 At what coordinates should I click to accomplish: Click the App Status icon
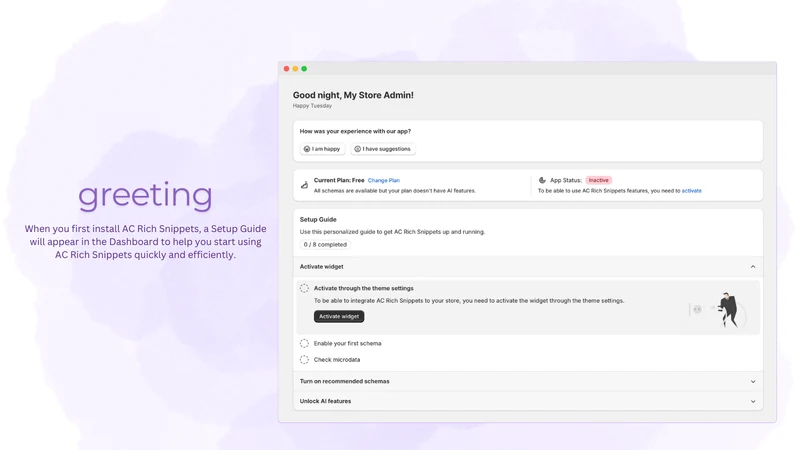542,180
